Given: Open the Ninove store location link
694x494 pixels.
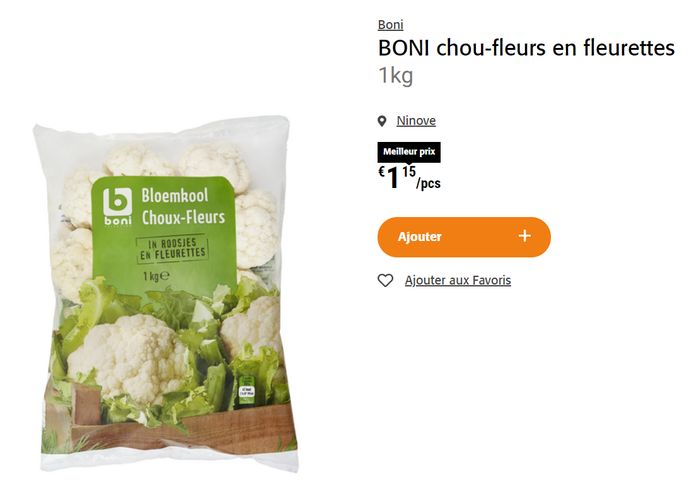Looking at the screenshot, I should (416, 120).
